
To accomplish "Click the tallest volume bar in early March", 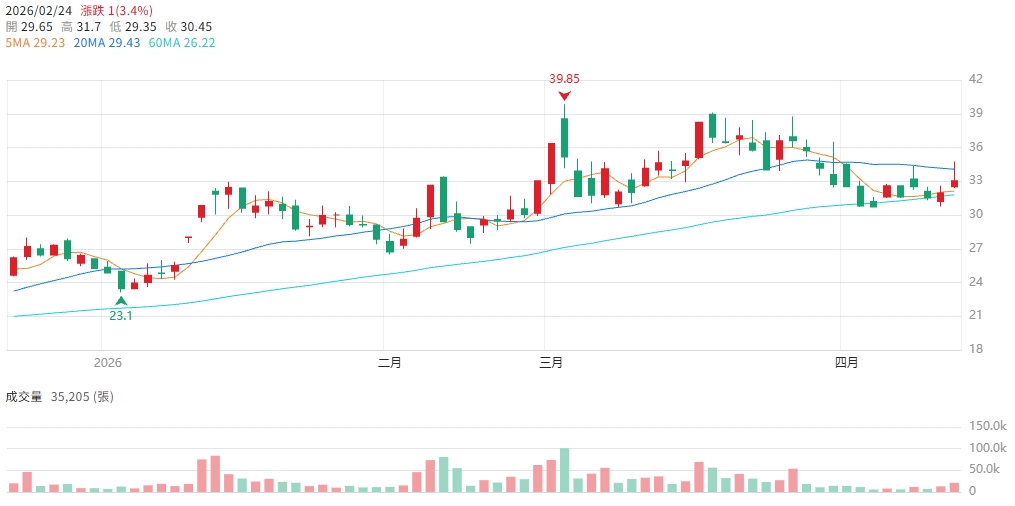I will [565, 470].
